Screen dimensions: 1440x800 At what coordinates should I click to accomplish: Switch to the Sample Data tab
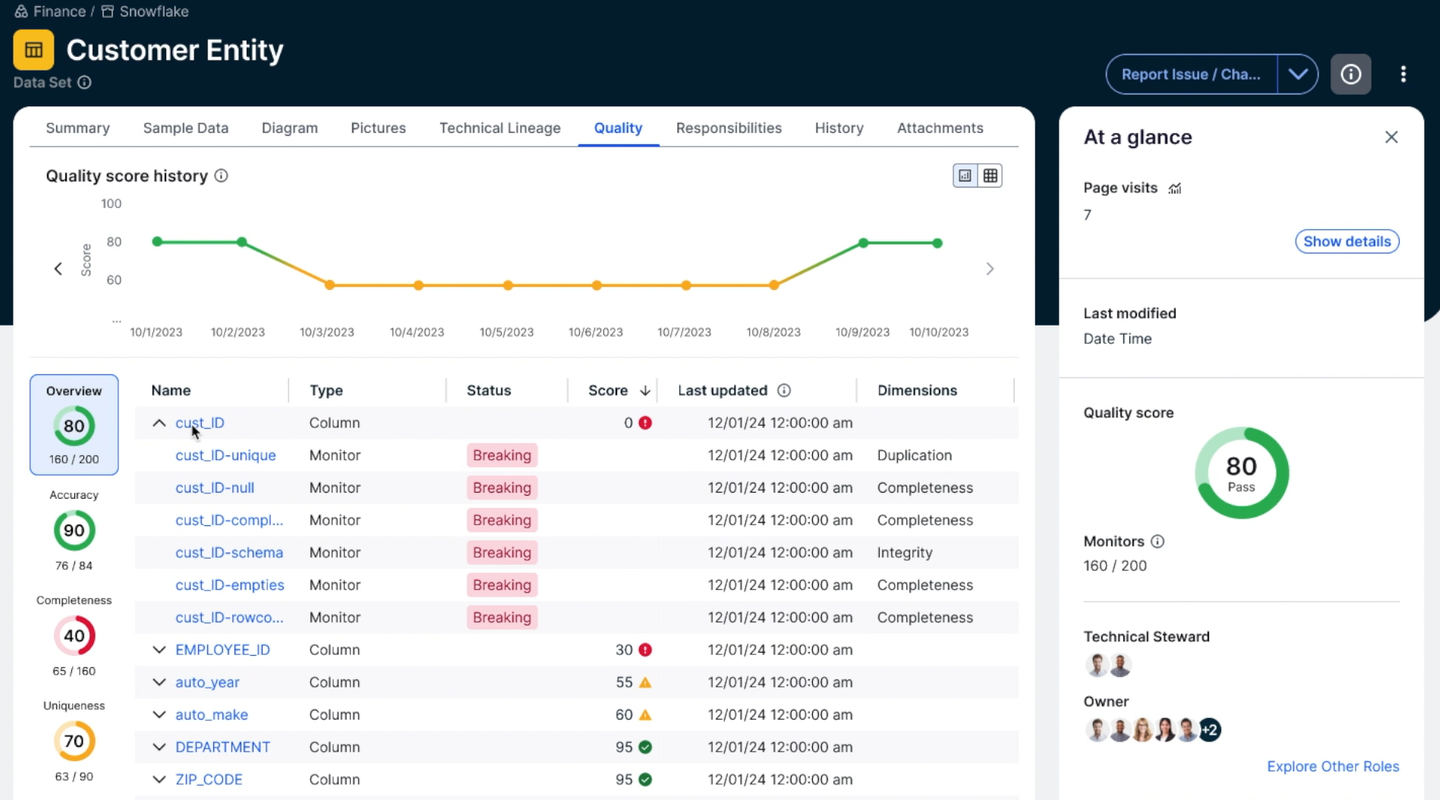click(x=185, y=128)
